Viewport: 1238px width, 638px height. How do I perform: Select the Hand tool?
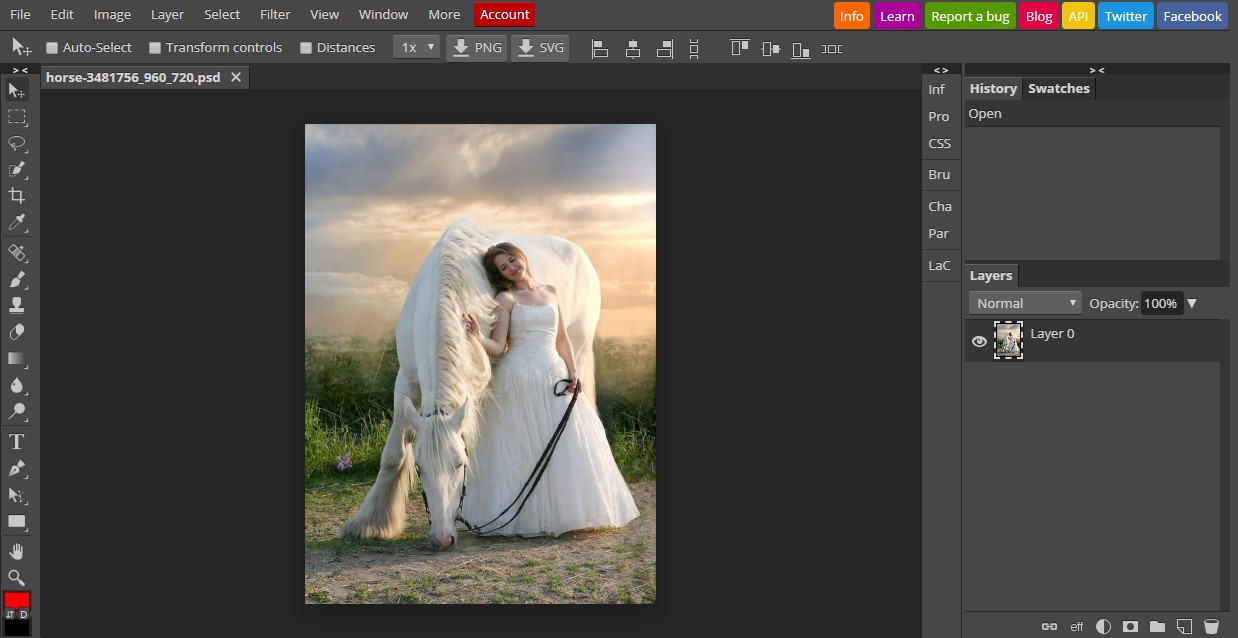click(17, 551)
